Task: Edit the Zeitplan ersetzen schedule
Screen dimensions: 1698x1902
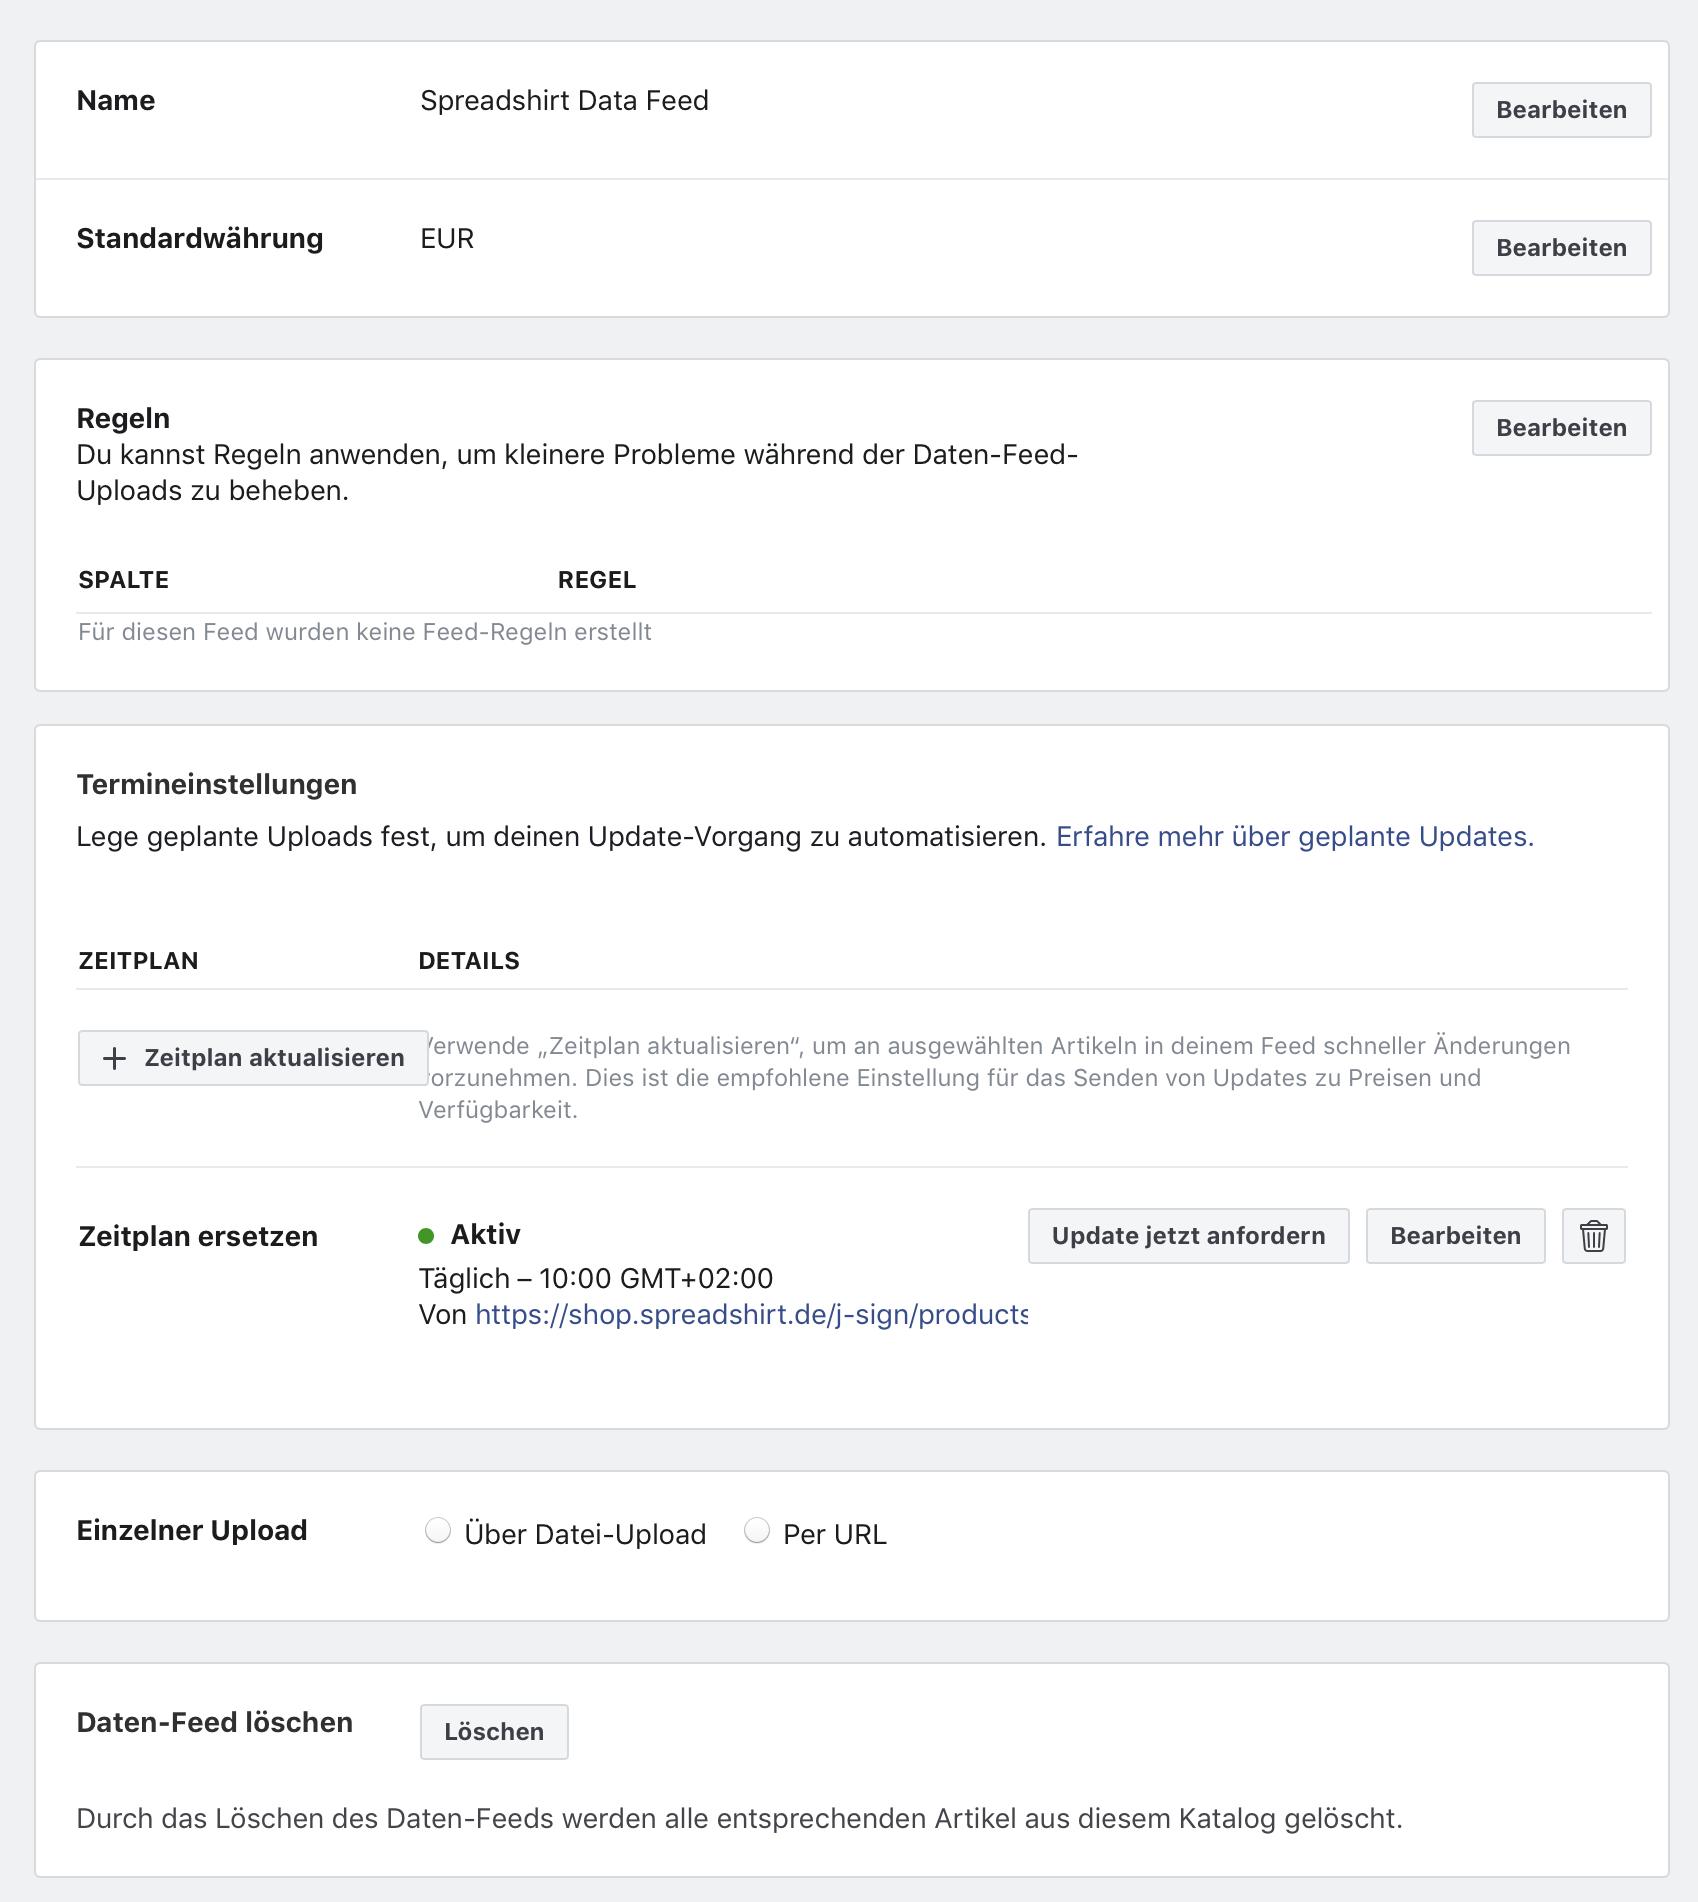Action: (1454, 1236)
